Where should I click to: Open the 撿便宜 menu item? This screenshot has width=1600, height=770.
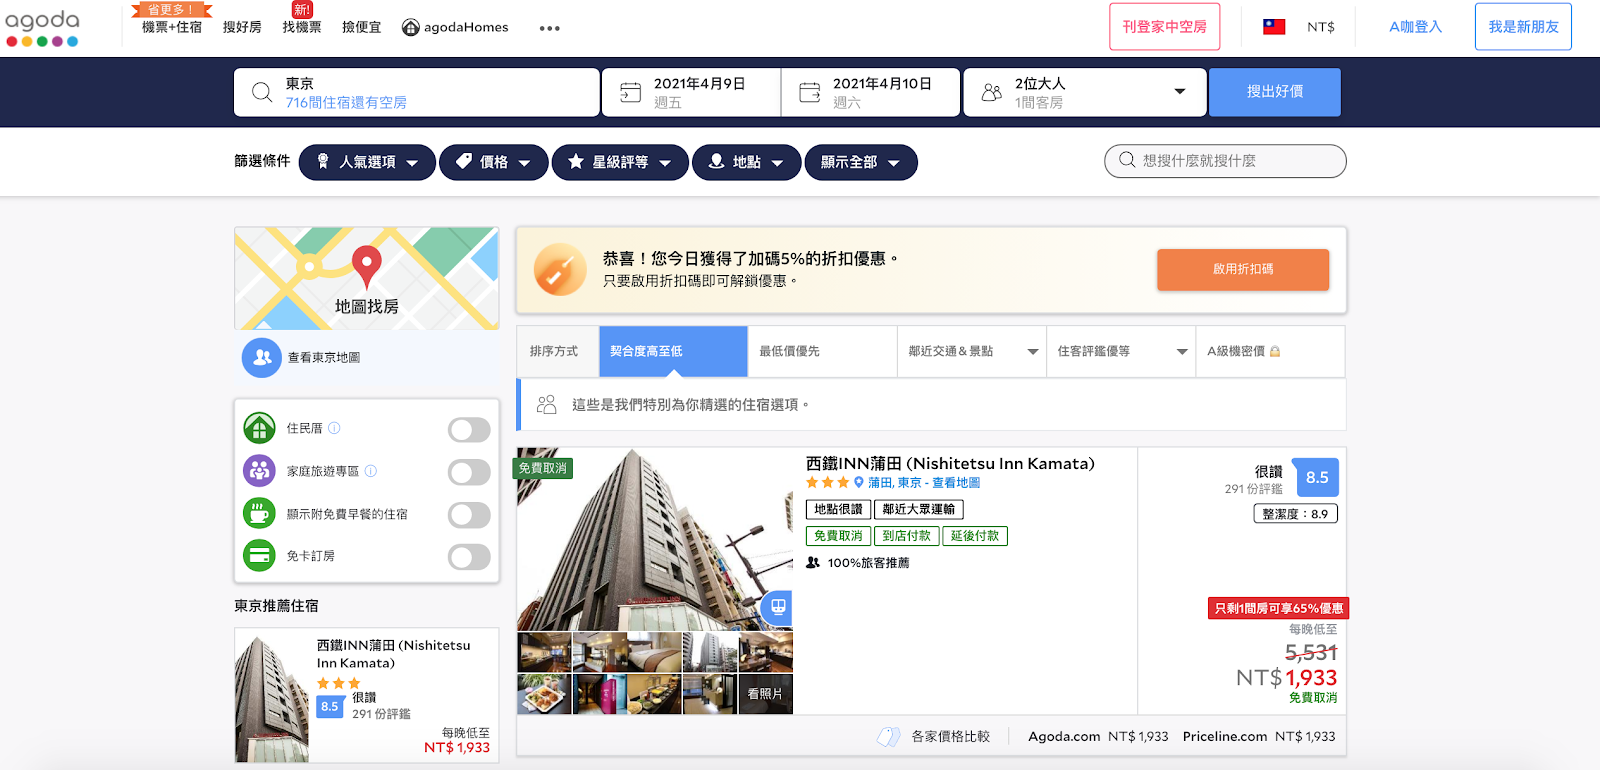pyautogui.click(x=362, y=27)
